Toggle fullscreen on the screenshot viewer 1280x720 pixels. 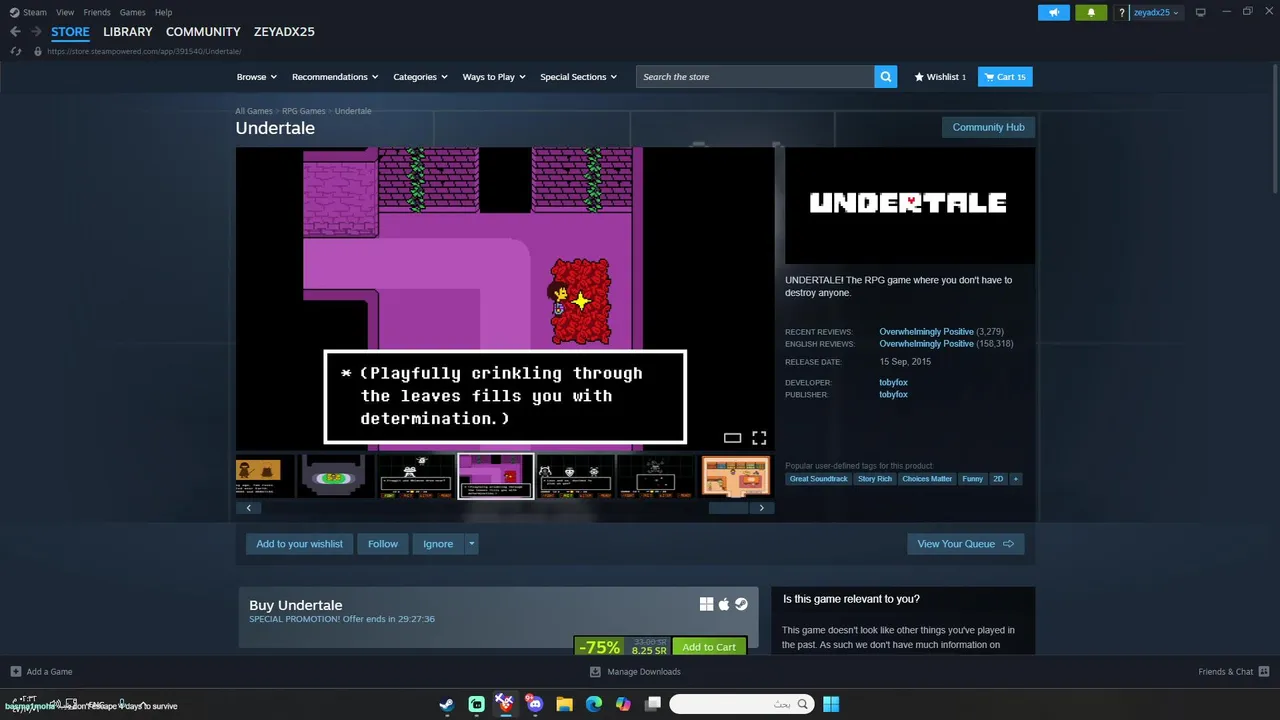(x=759, y=438)
